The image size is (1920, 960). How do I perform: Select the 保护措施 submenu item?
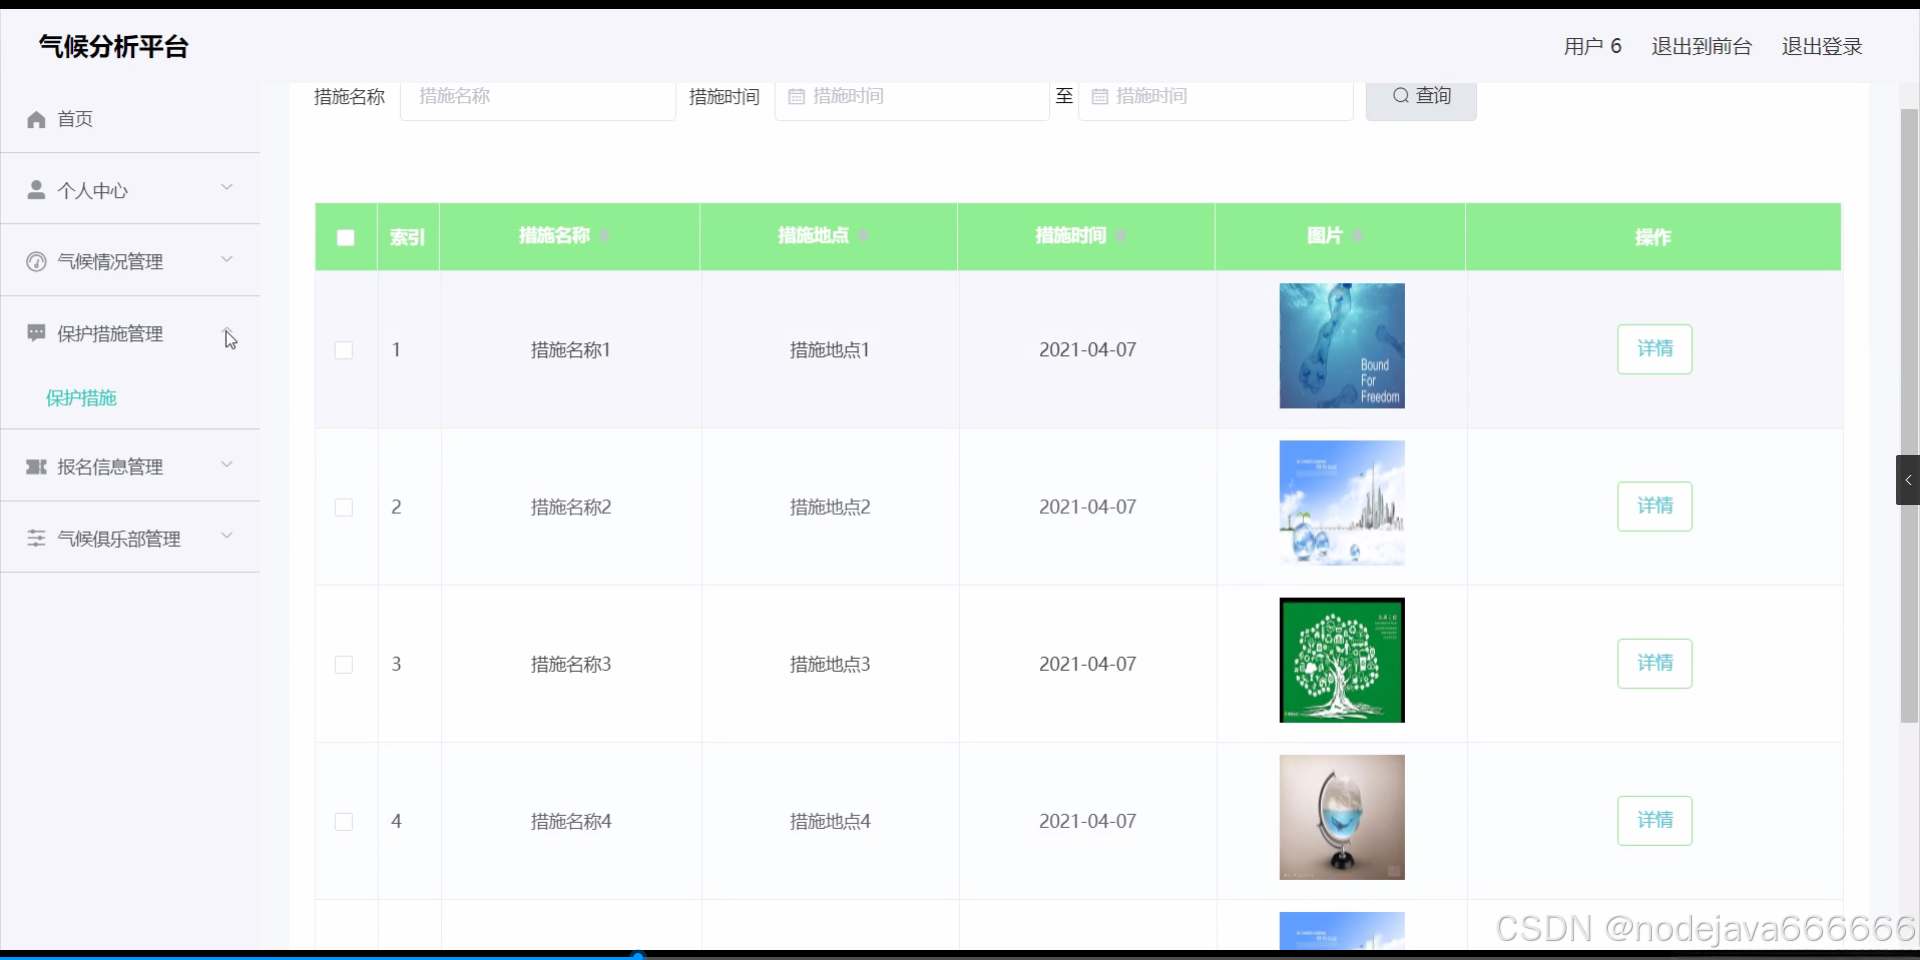[x=81, y=398]
